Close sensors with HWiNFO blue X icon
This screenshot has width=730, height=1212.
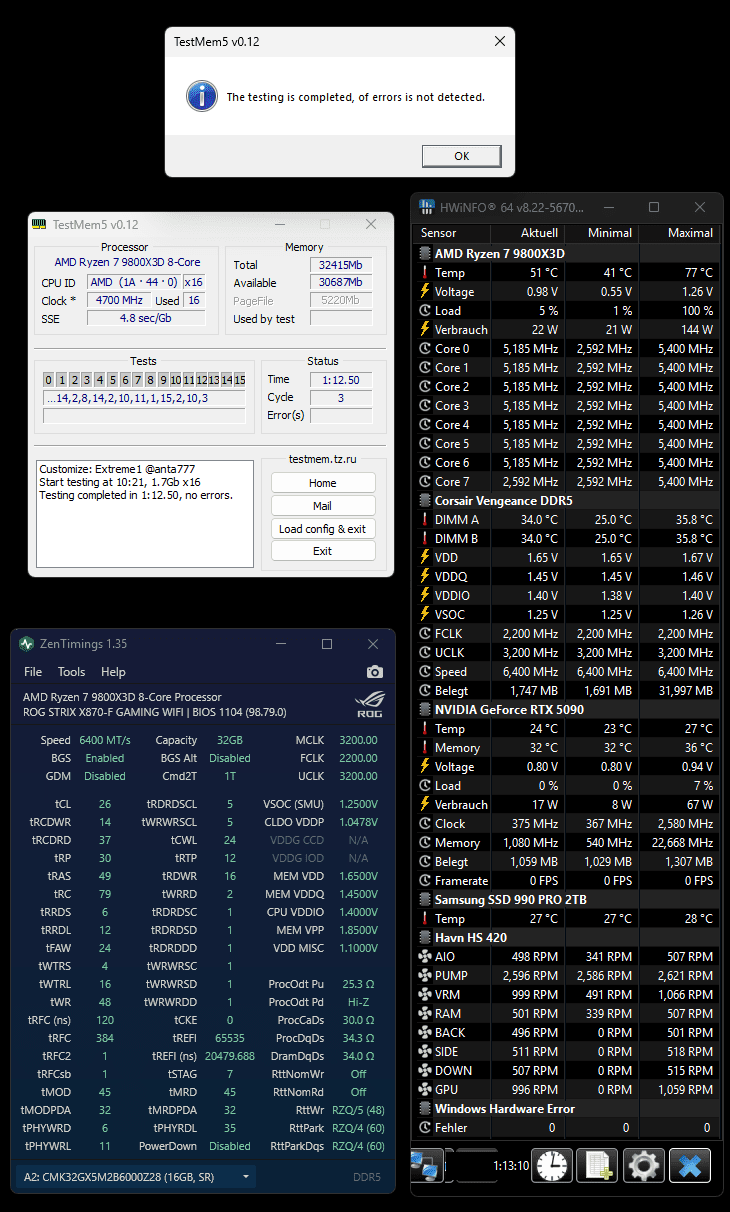[690, 1165]
